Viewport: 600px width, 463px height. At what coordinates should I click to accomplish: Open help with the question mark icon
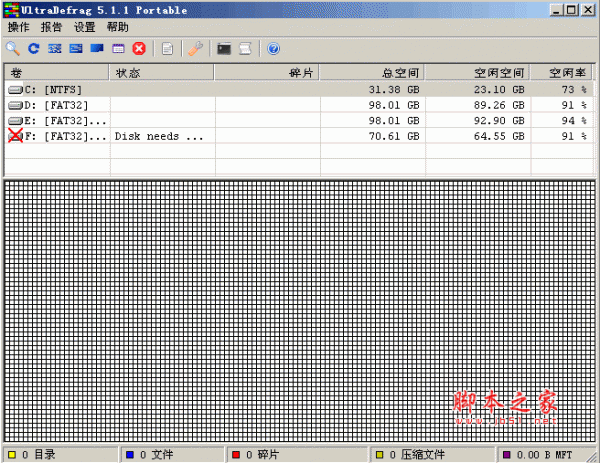coord(273,49)
